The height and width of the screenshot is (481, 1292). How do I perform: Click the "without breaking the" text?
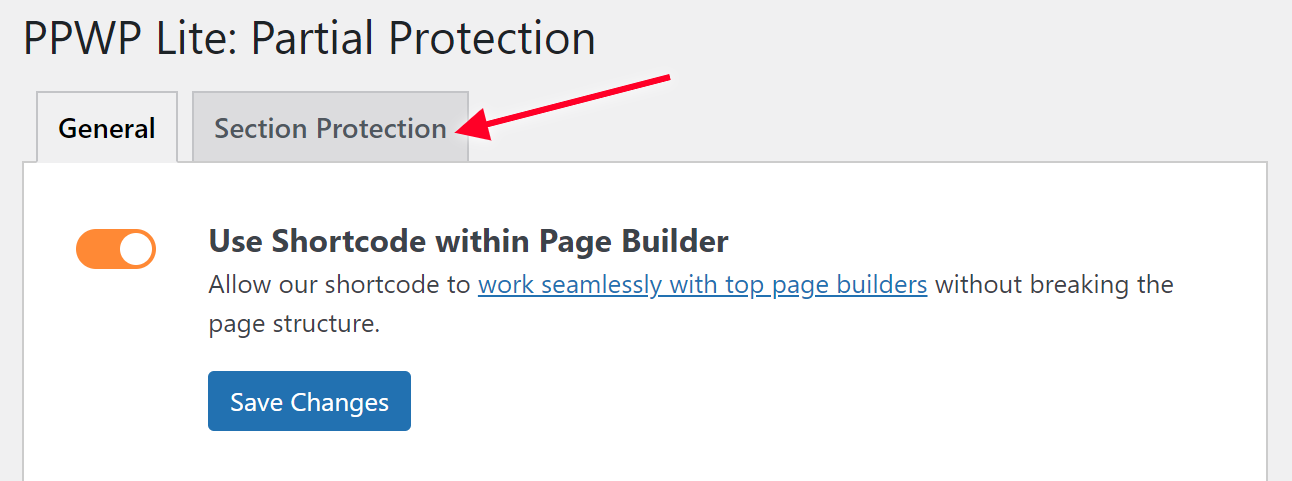click(1054, 285)
